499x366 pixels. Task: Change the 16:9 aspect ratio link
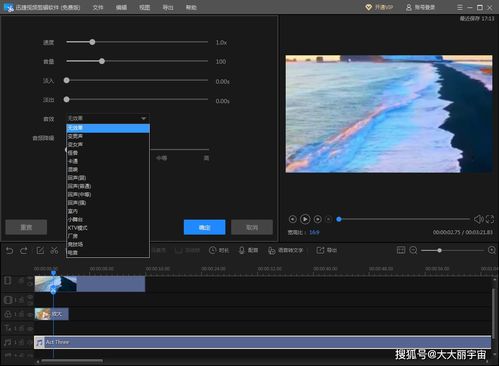pos(314,232)
